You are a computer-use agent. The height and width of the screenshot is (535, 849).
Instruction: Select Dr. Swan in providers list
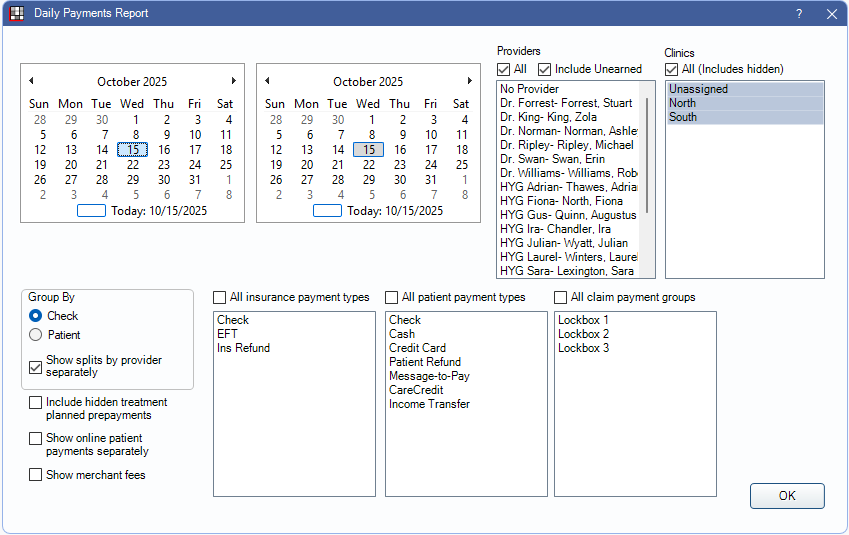click(x=552, y=159)
